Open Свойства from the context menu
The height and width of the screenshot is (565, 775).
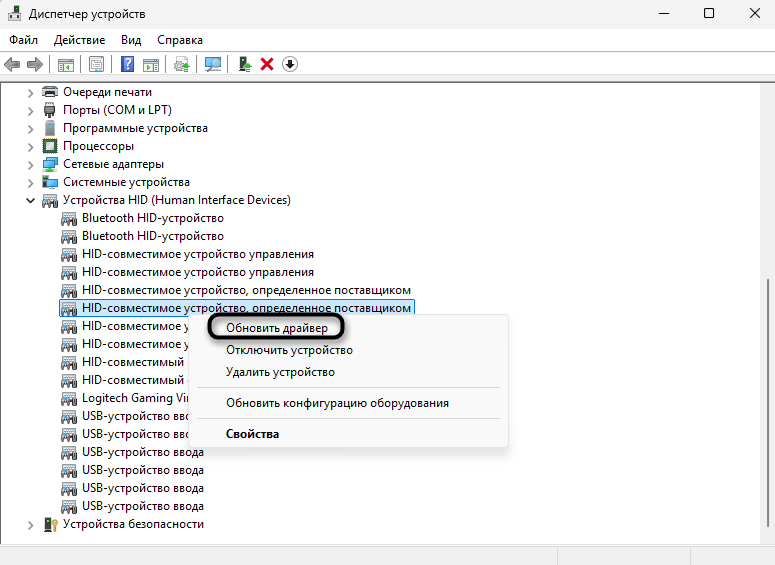click(x=252, y=434)
